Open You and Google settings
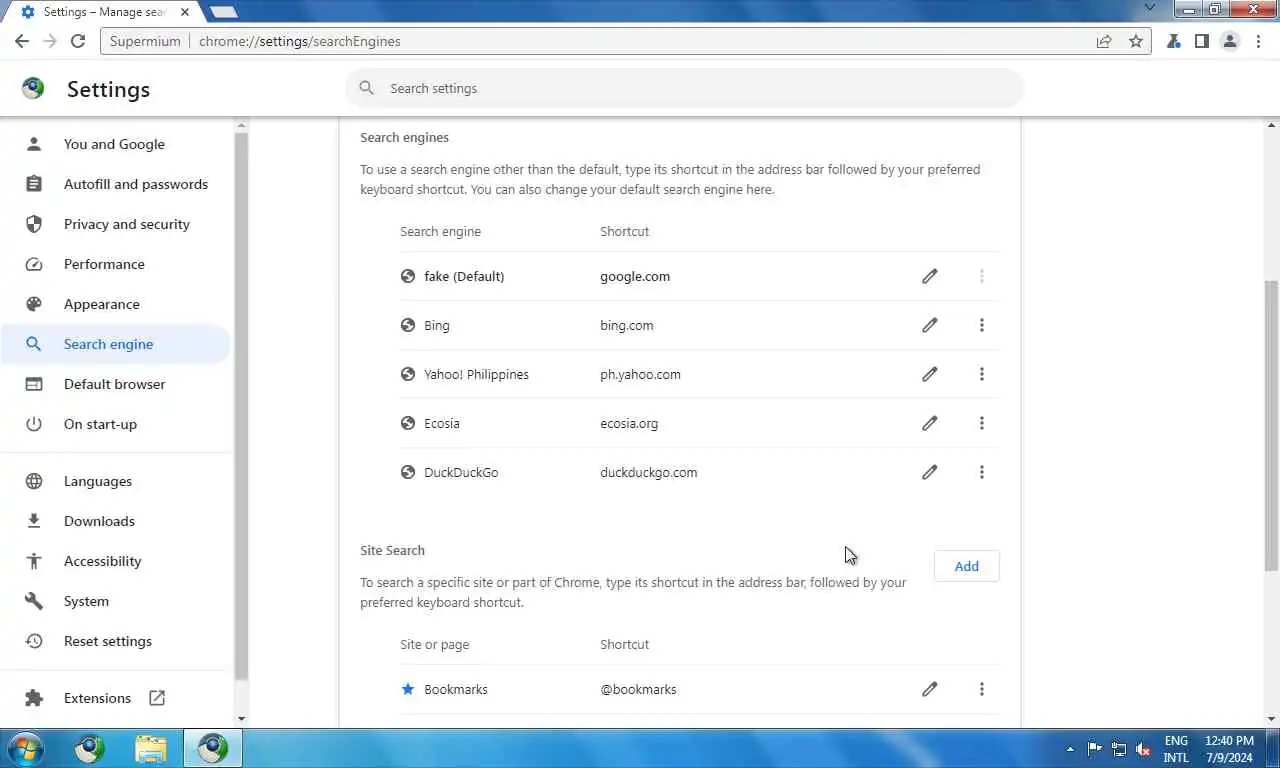The width and height of the screenshot is (1280, 768). click(x=115, y=144)
